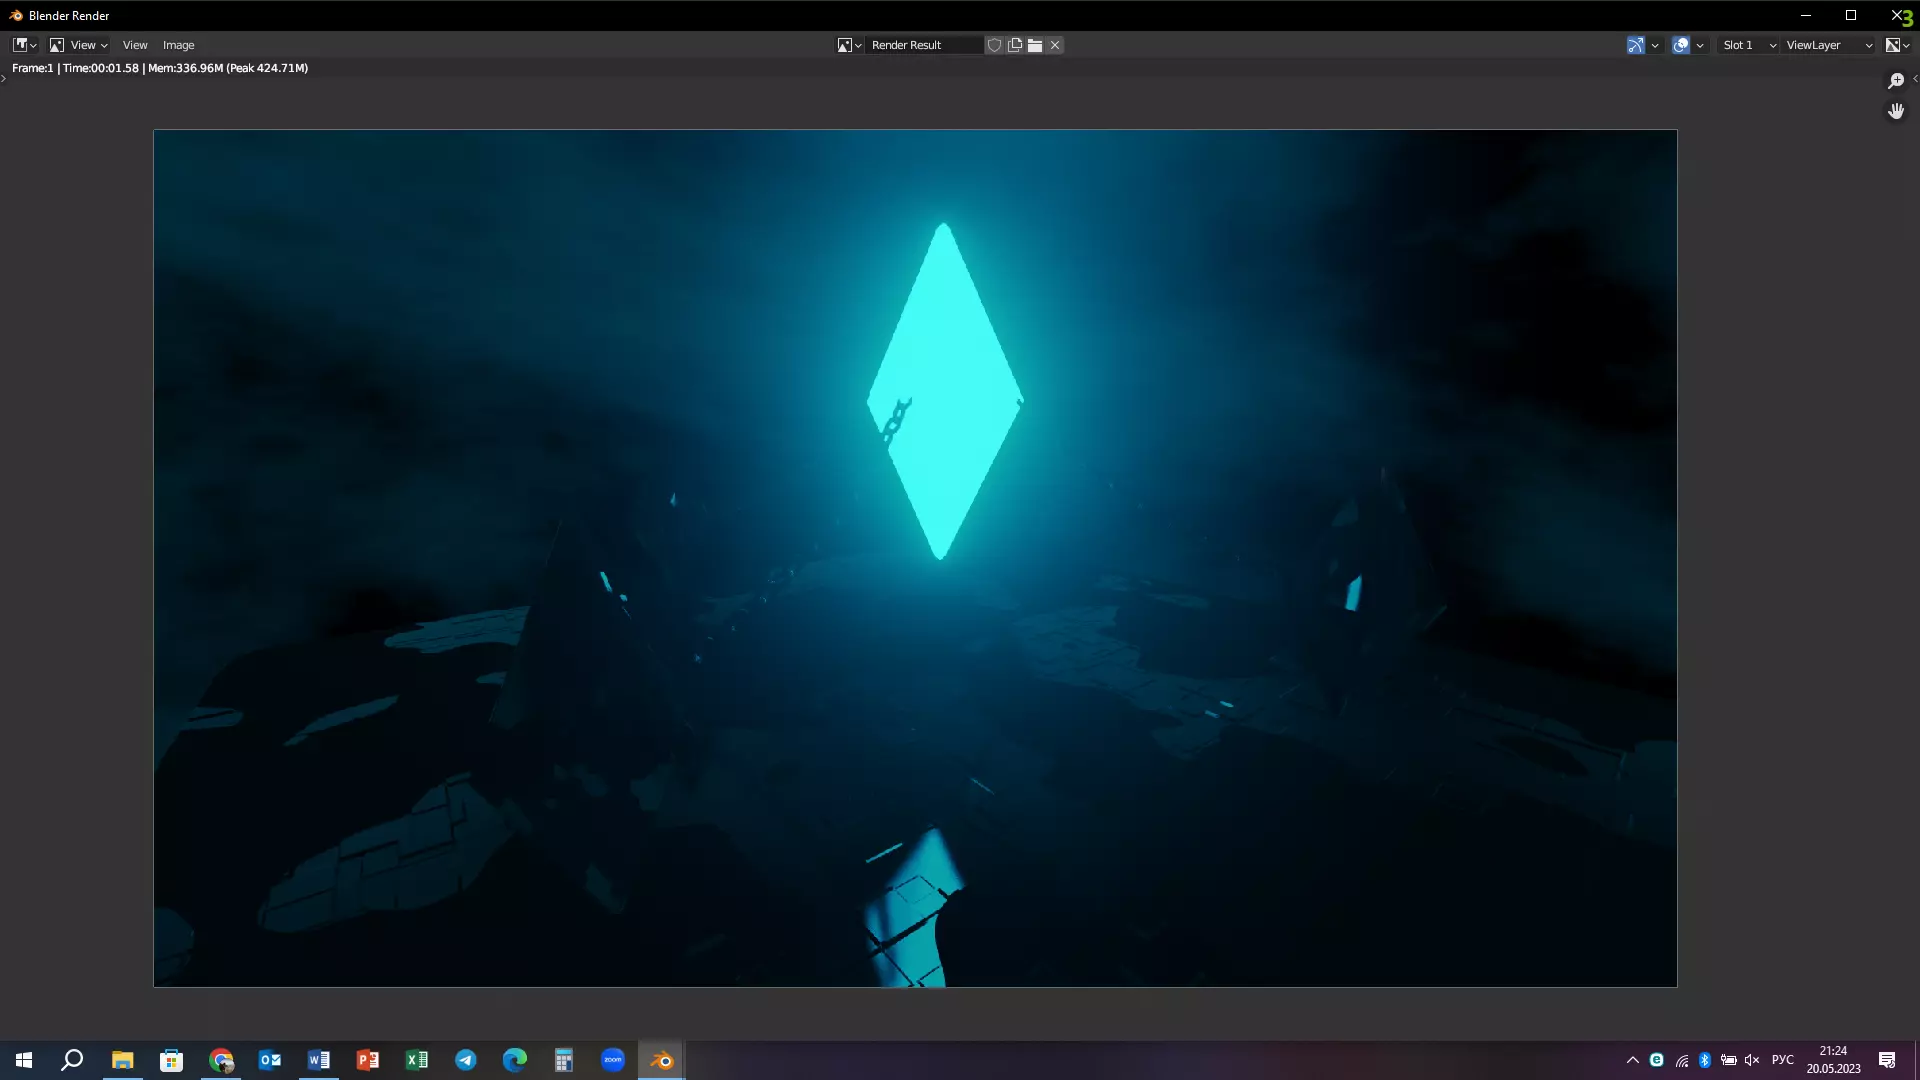
Task: Open Windows Search
Action: pyautogui.click(x=72, y=1060)
